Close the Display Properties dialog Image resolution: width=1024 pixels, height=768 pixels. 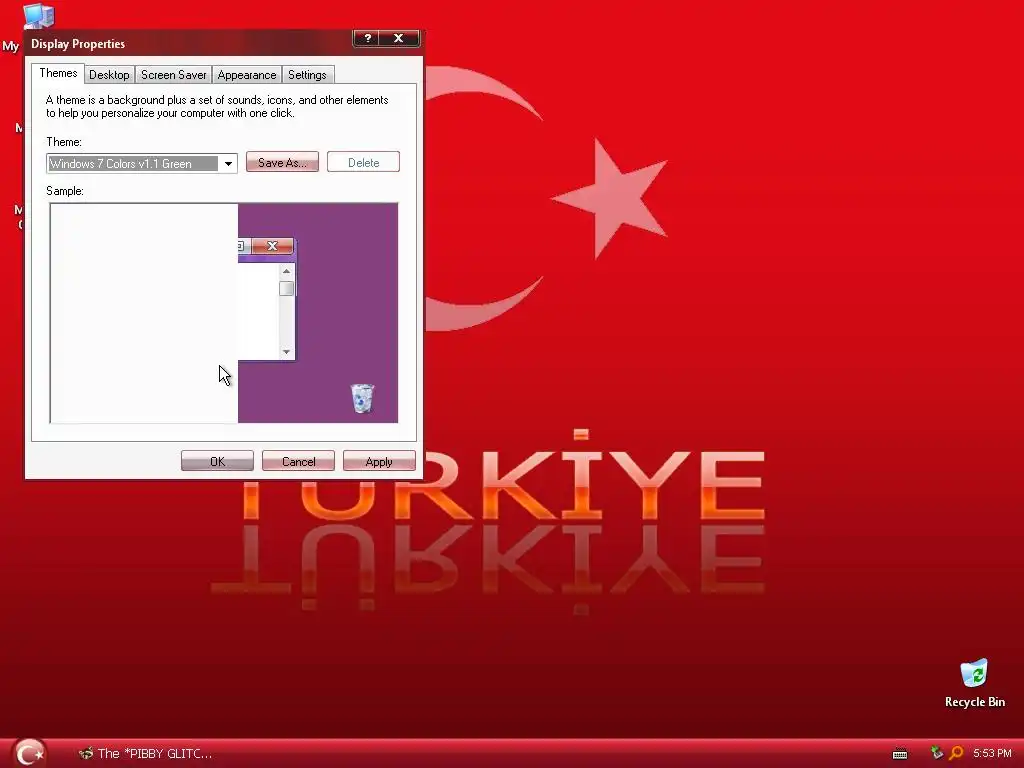coord(398,38)
